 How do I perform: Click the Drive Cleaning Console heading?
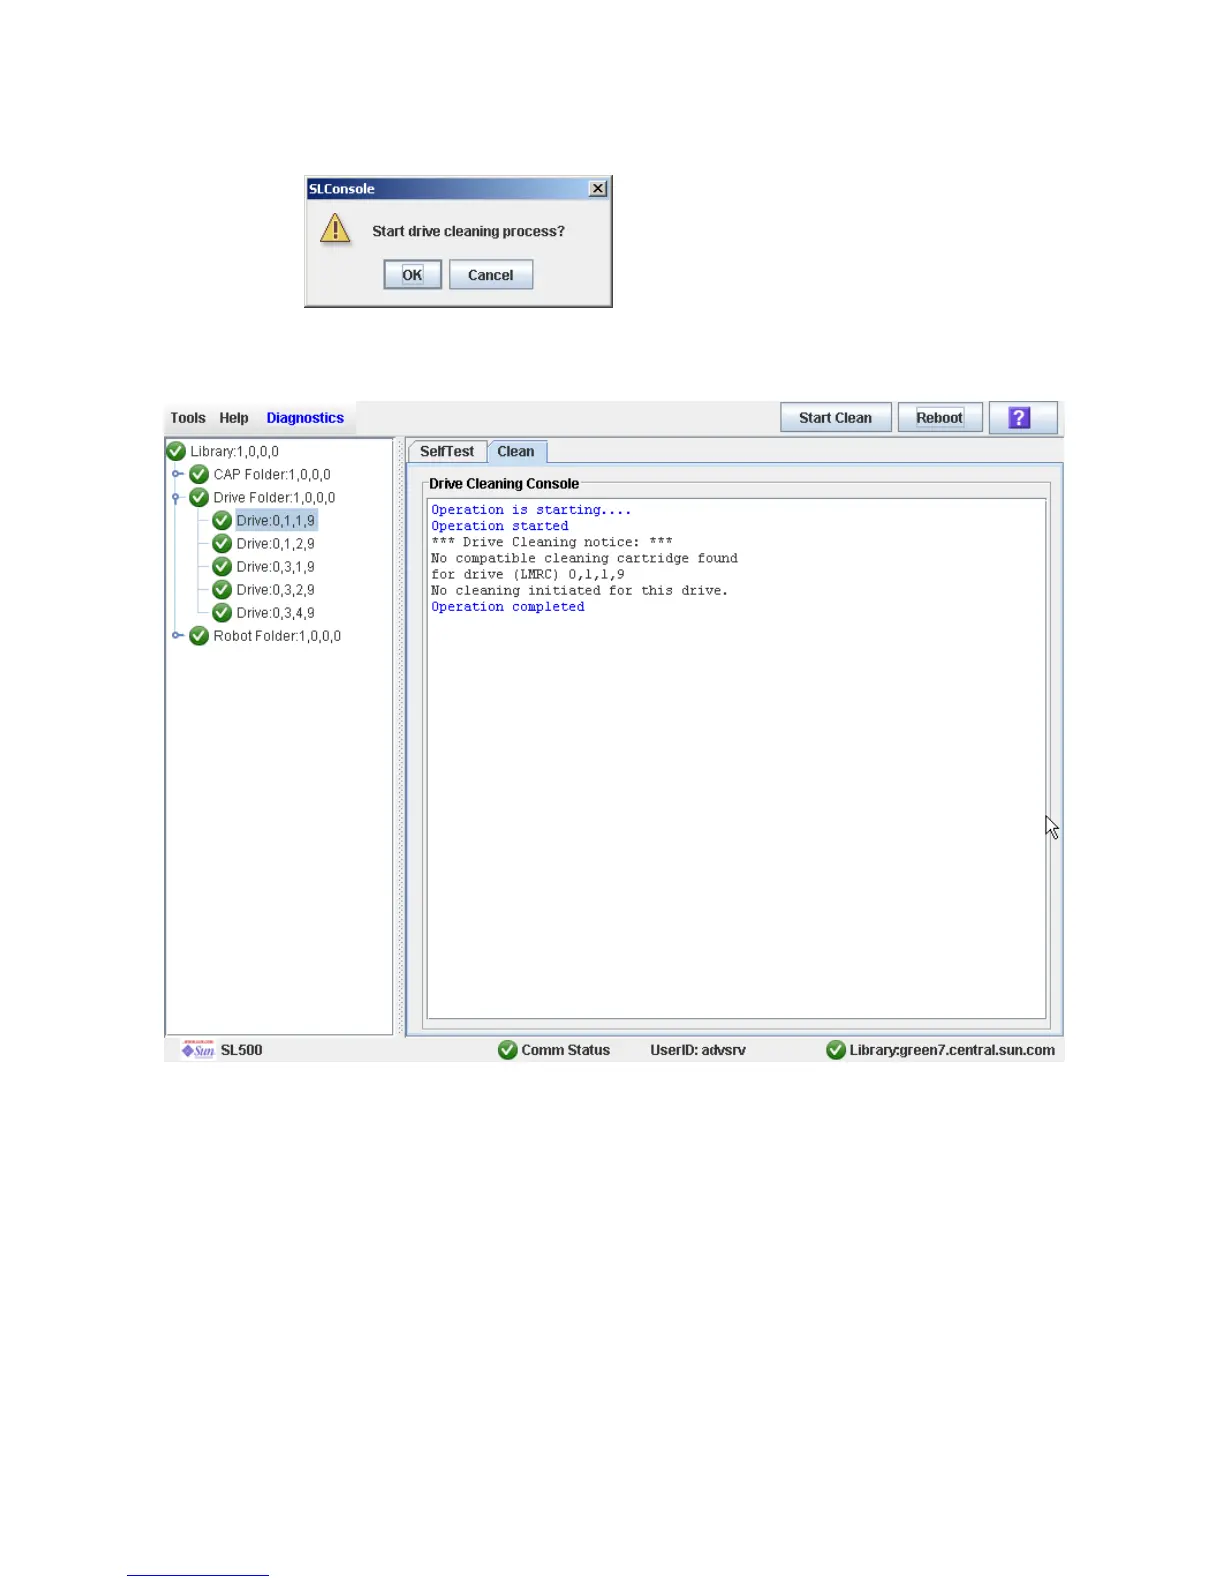504,484
